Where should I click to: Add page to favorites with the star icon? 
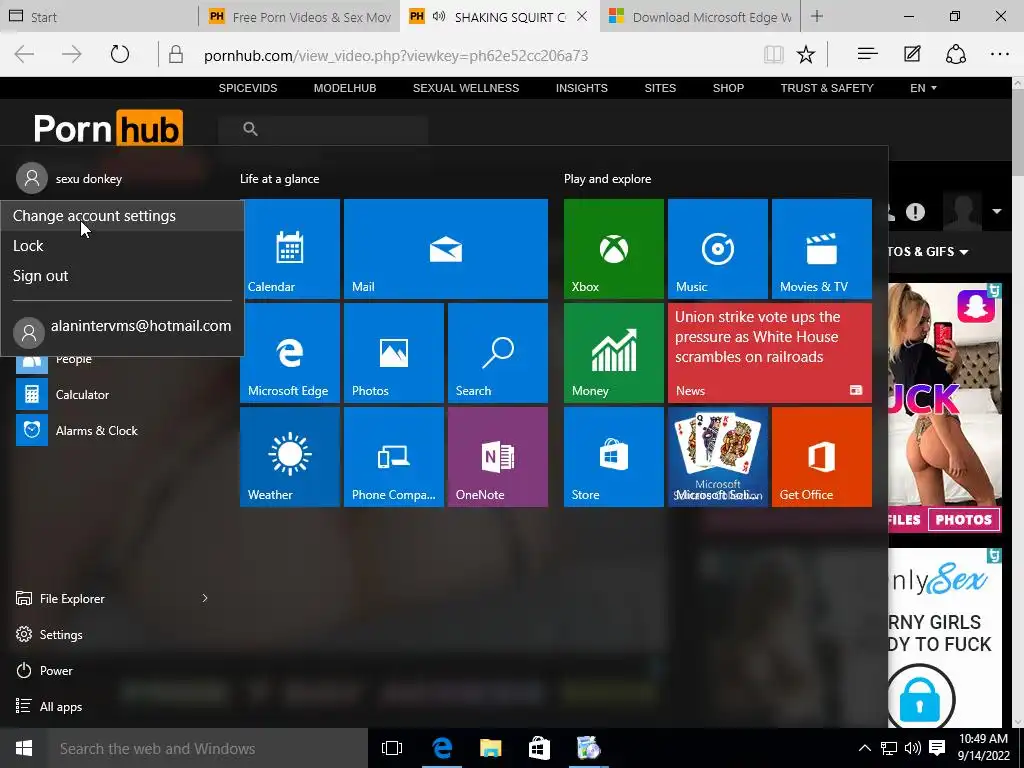pyautogui.click(x=806, y=54)
